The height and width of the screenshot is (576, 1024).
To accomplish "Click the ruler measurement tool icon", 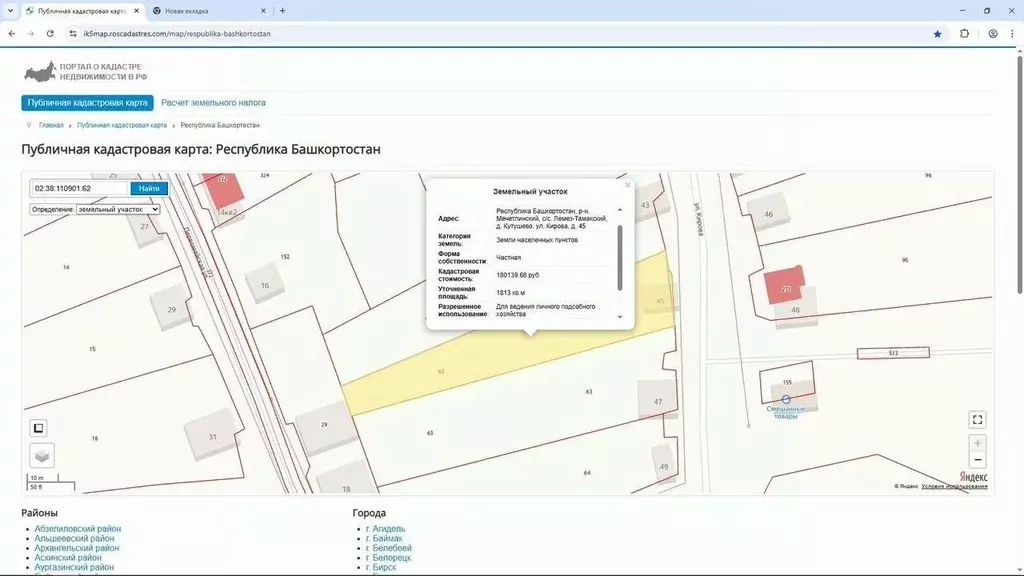I will click(x=39, y=428).
